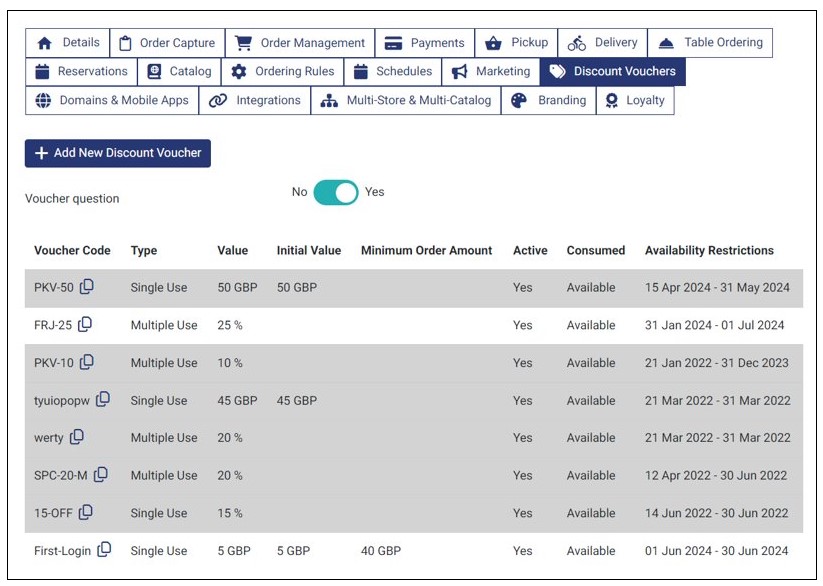Open the Reservations tab
This screenshot has width=823, height=586.
(81, 71)
